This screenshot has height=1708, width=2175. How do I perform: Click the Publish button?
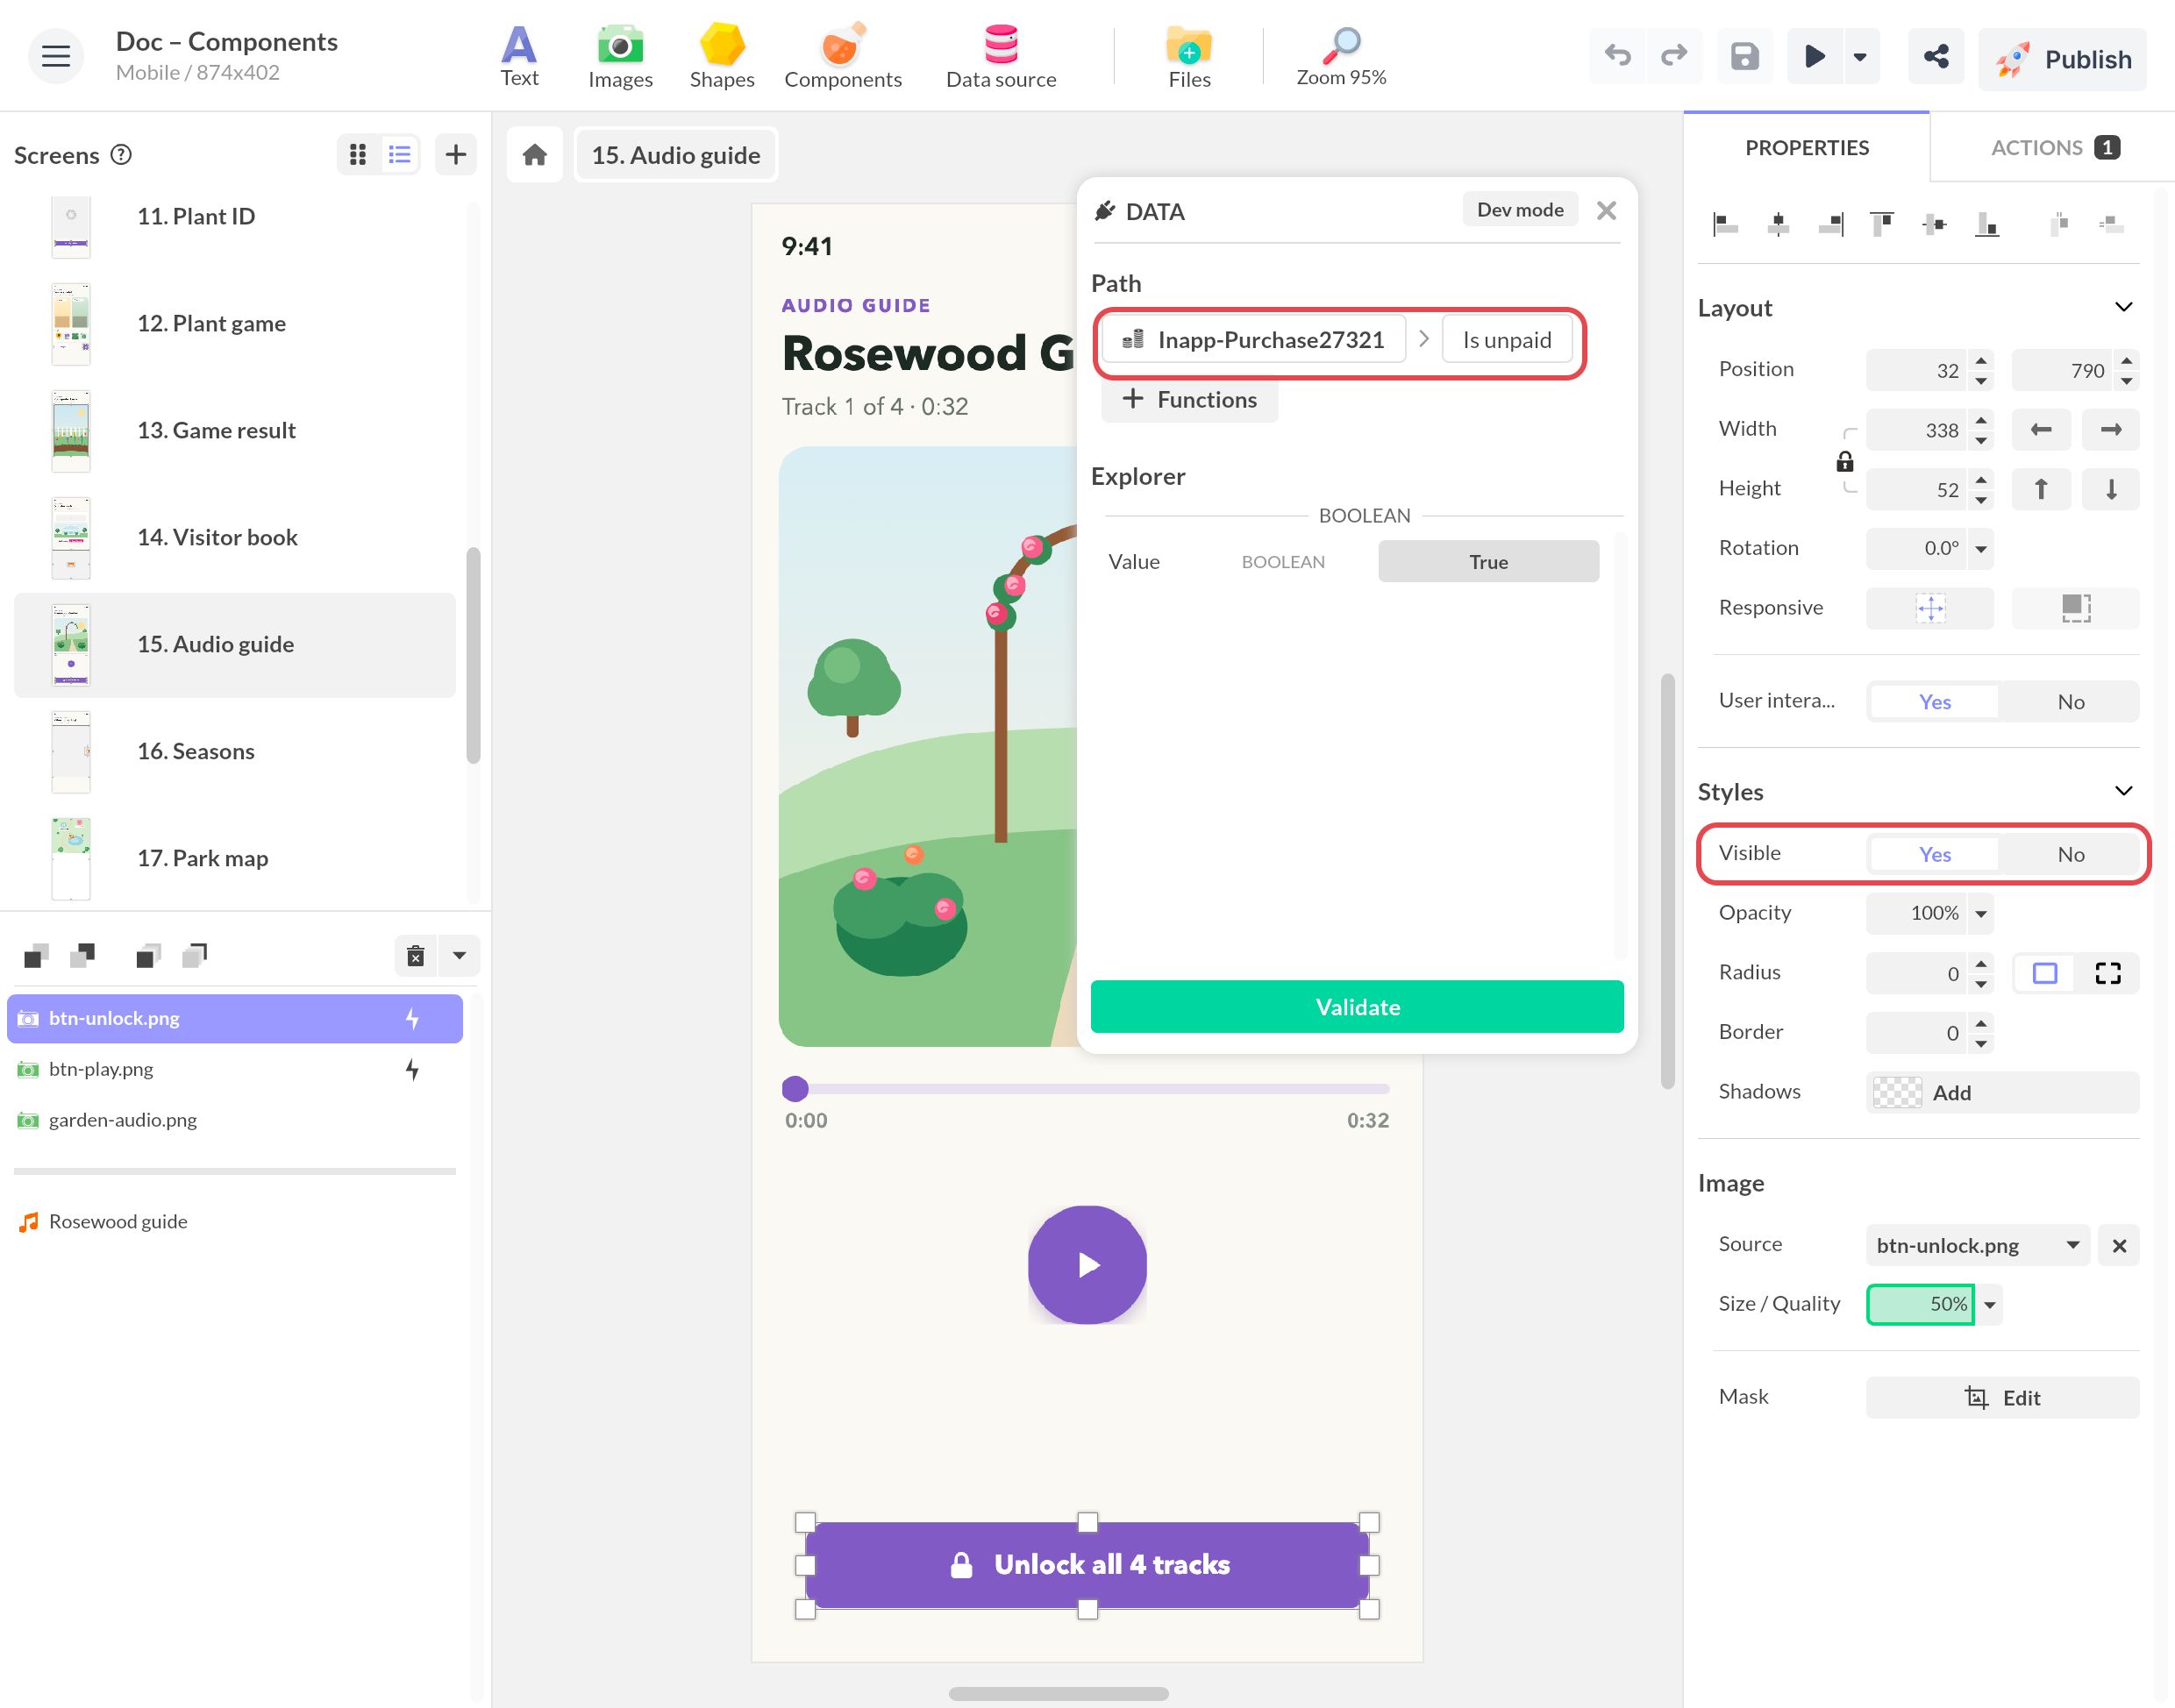click(x=2062, y=59)
